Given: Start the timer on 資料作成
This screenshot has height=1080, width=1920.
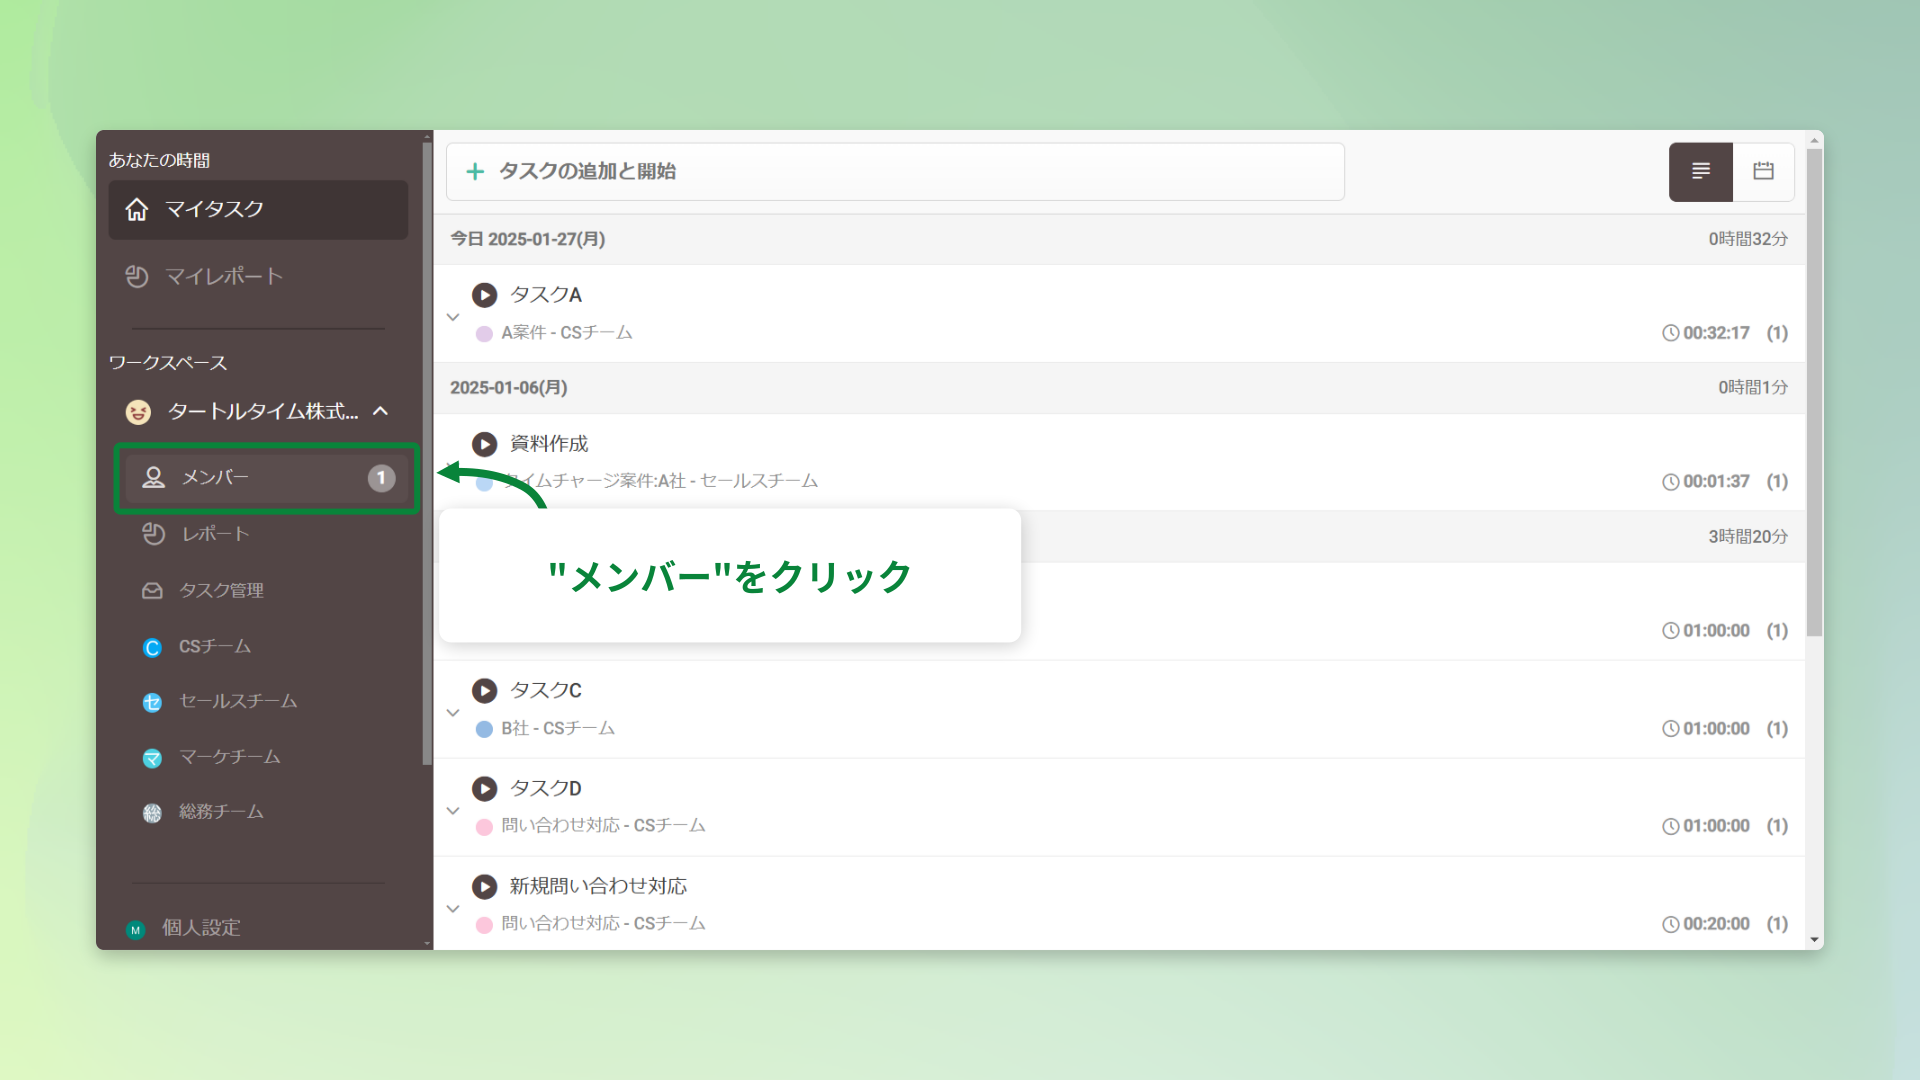Looking at the screenshot, I should click(x=485, y=444).
